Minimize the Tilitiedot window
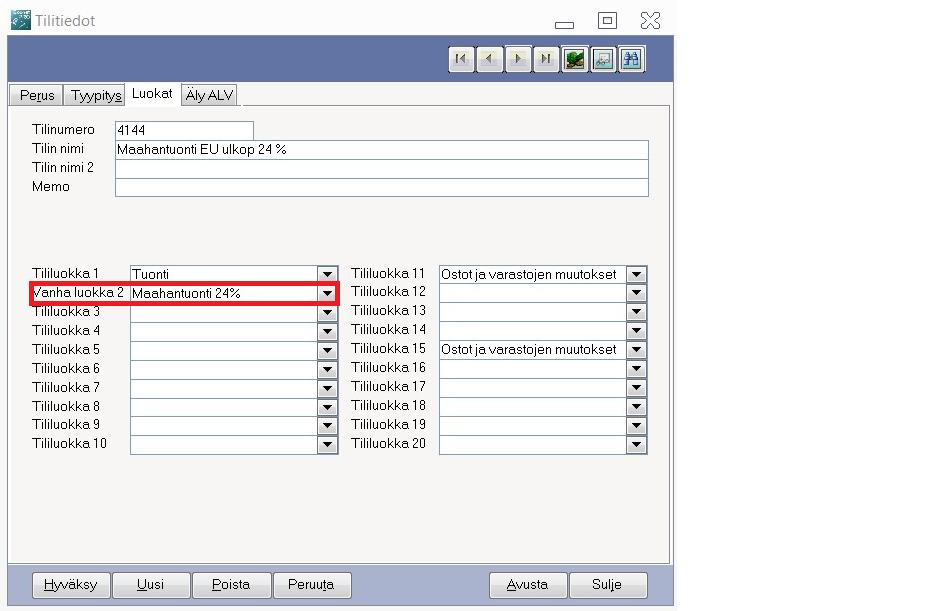The width and height of the screenshot is (945, 611). click(x=564, y=25)
